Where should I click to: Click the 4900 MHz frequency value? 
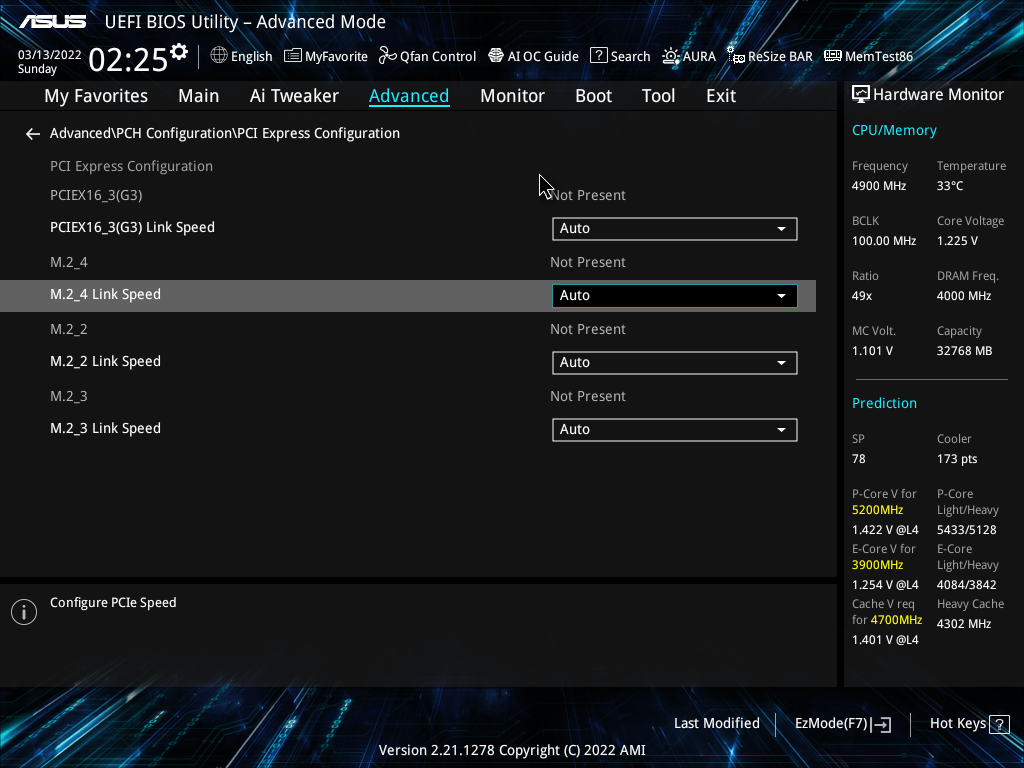(x=879, y=186)
